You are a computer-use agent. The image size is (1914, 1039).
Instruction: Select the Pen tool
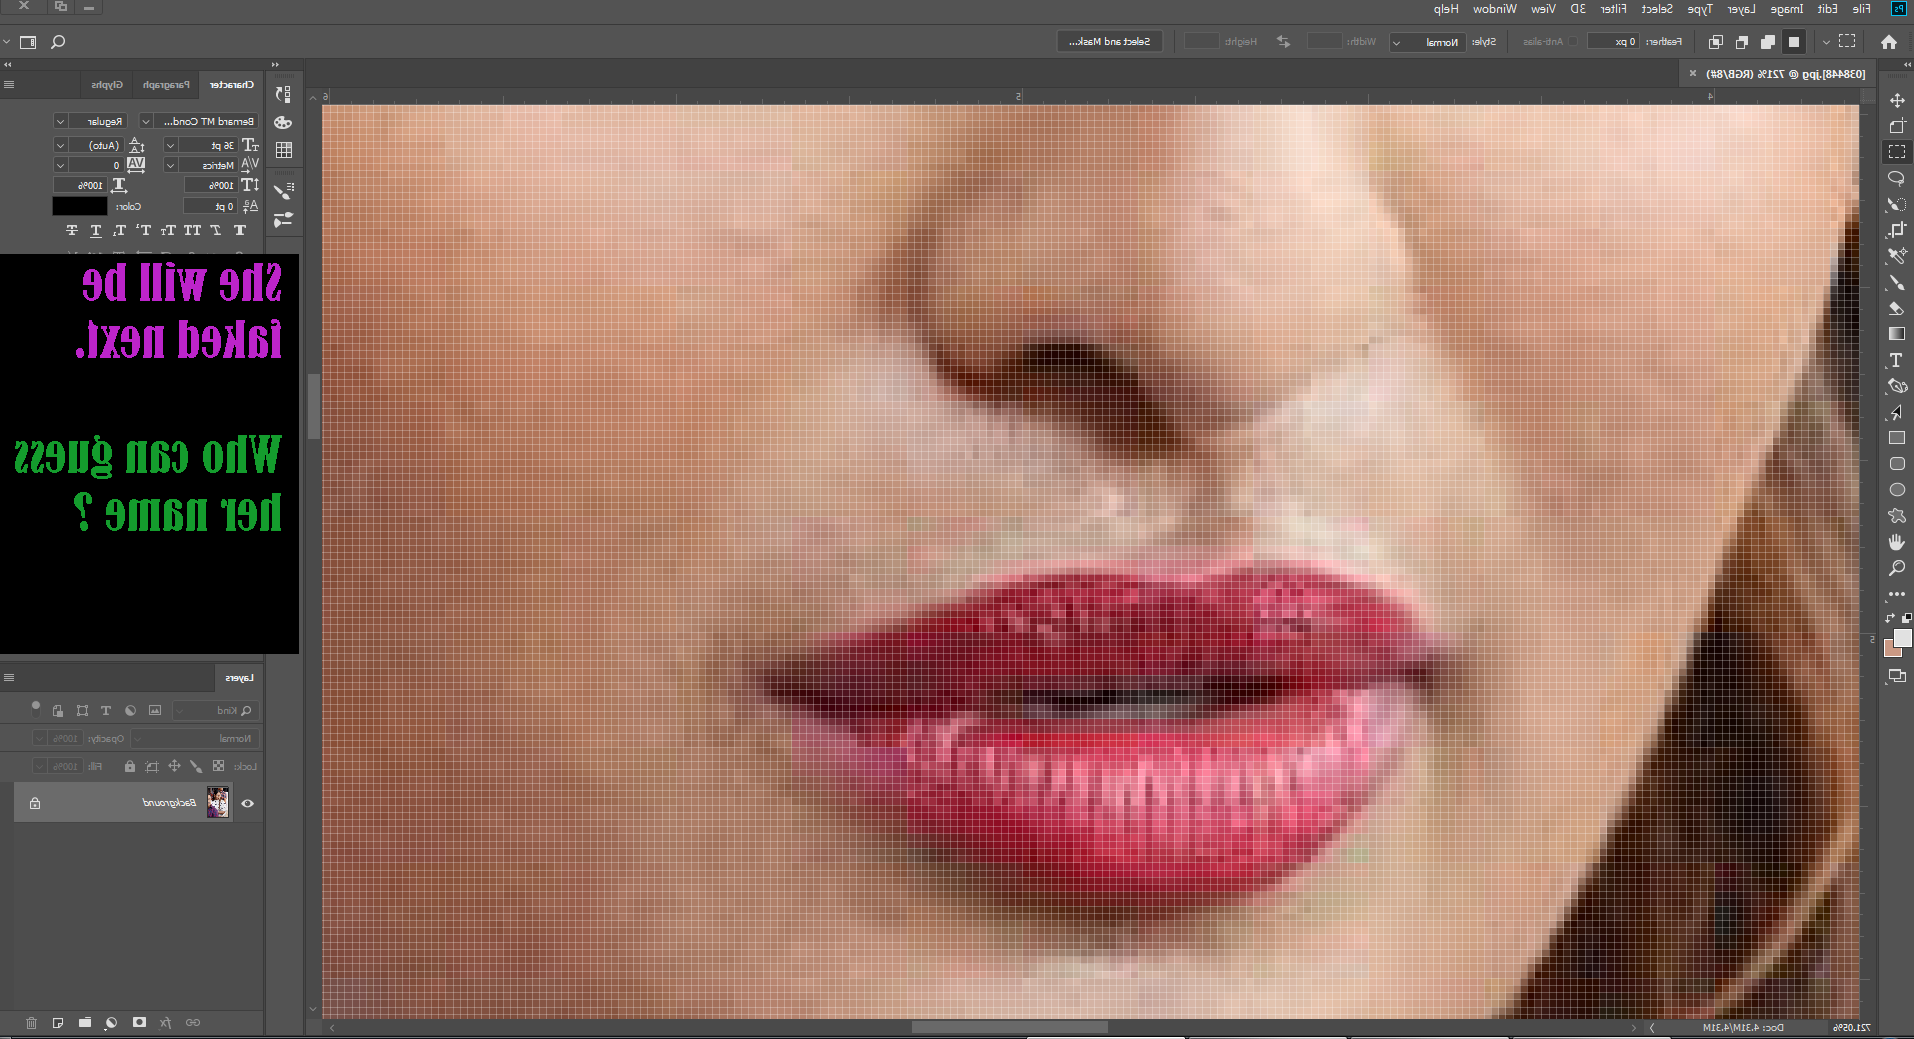click(1896, 386)
